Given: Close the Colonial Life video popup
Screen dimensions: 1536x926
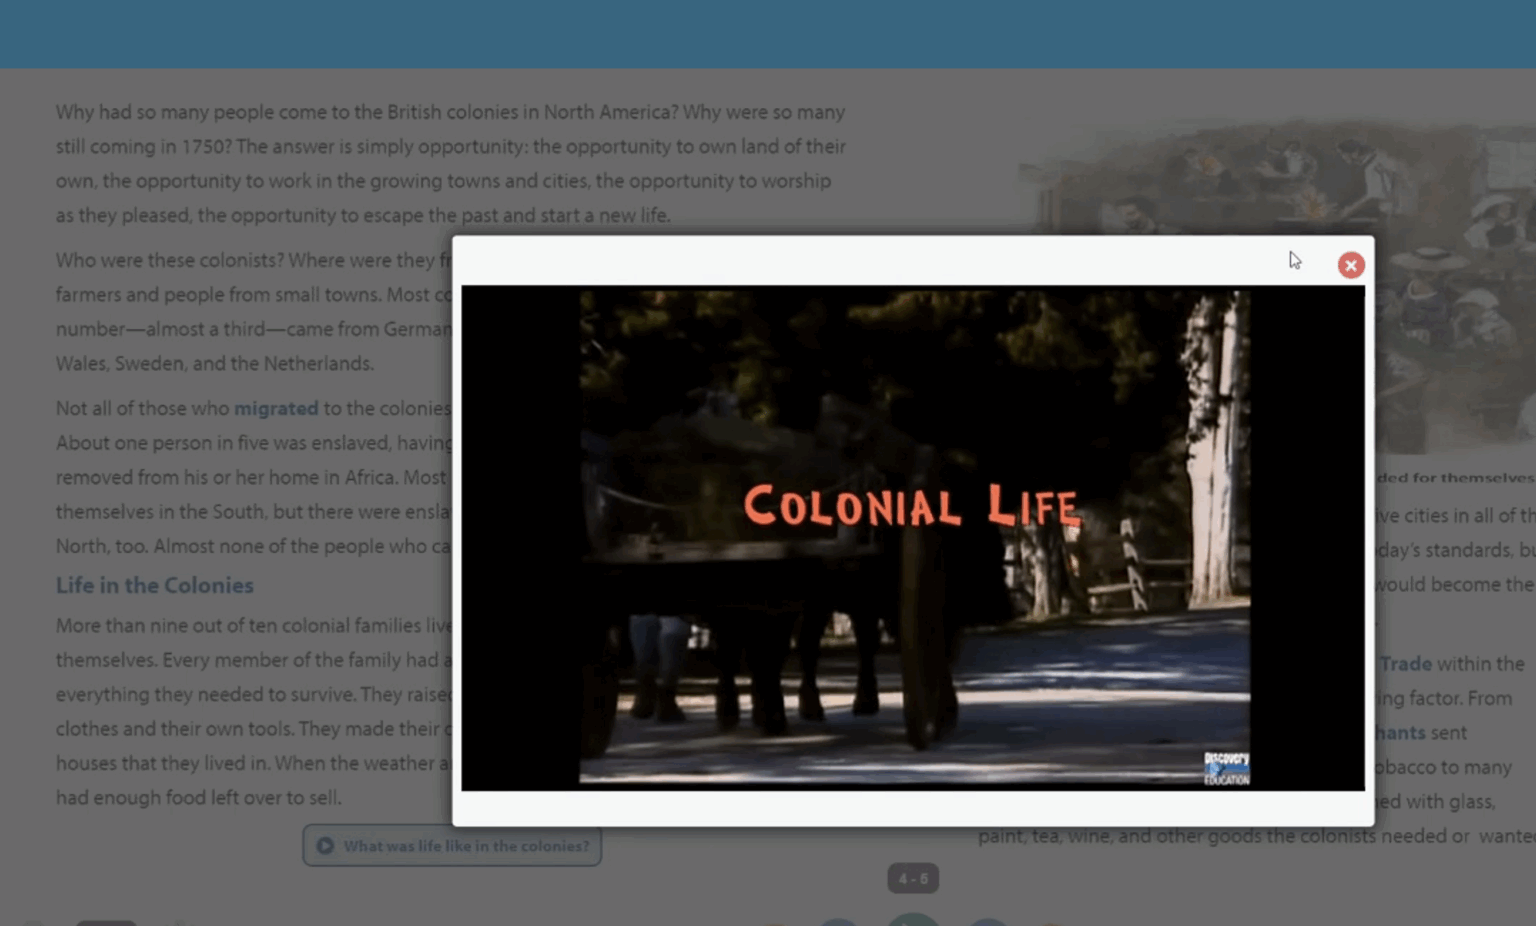Looking at the screenshot, I should coord(1350,265).
